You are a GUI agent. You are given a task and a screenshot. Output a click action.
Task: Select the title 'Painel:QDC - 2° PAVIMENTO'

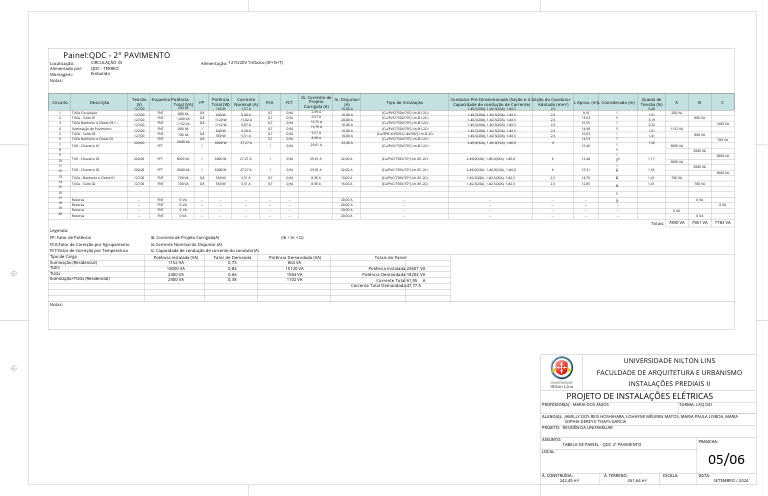117,55
